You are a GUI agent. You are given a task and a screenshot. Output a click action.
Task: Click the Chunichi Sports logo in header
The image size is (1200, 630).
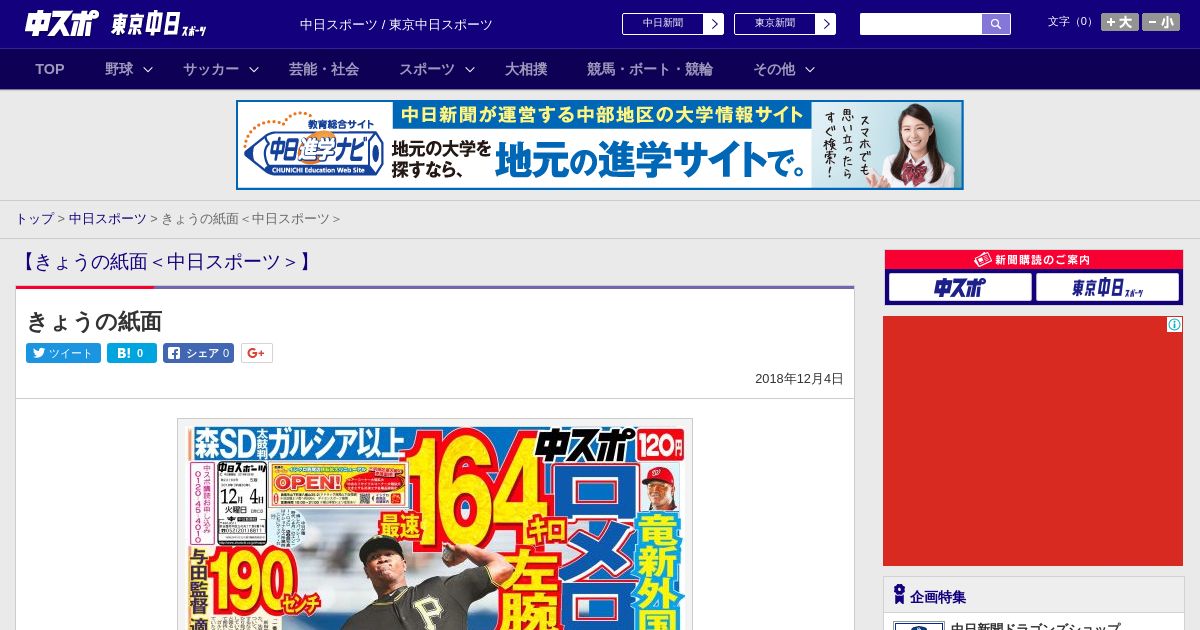pyautogui.click(x=62, y=22)
